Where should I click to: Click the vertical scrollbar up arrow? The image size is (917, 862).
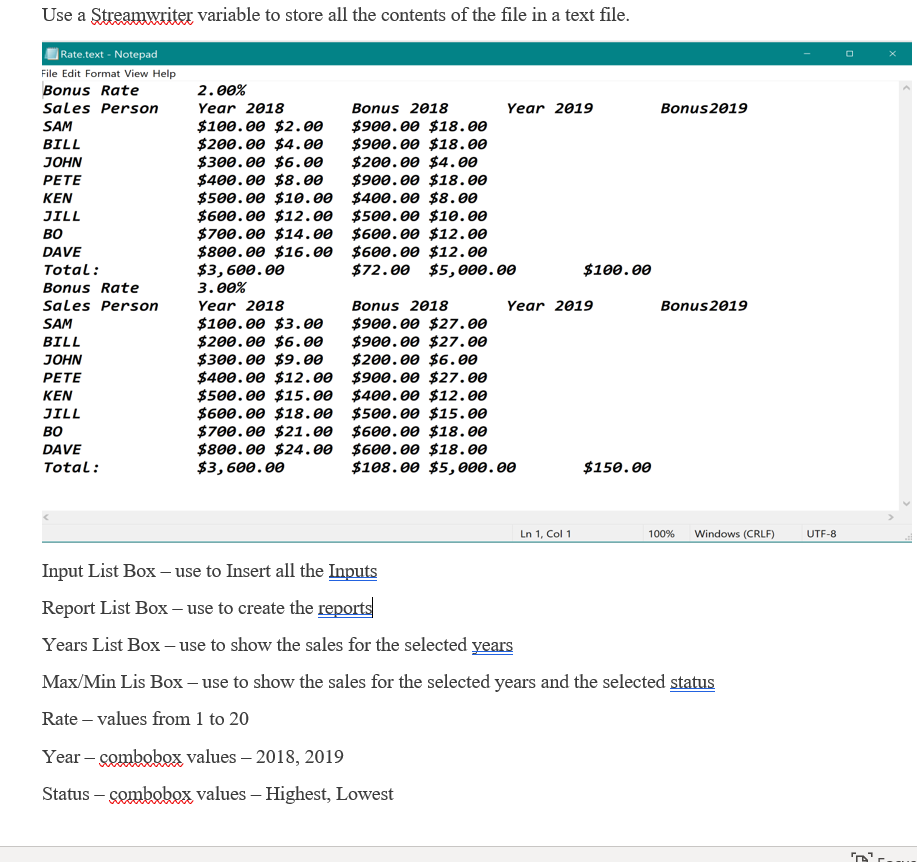tap(905, 88)
